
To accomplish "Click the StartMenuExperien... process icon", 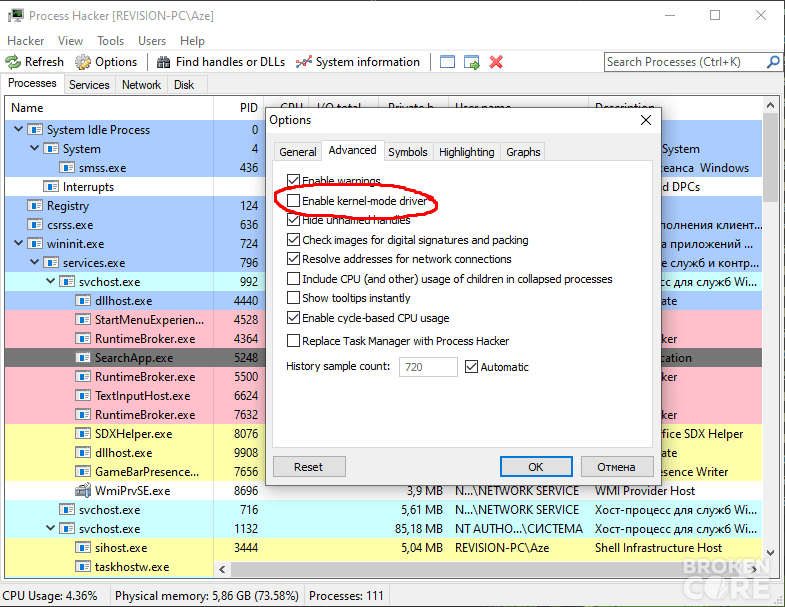I will pos(83,320).
